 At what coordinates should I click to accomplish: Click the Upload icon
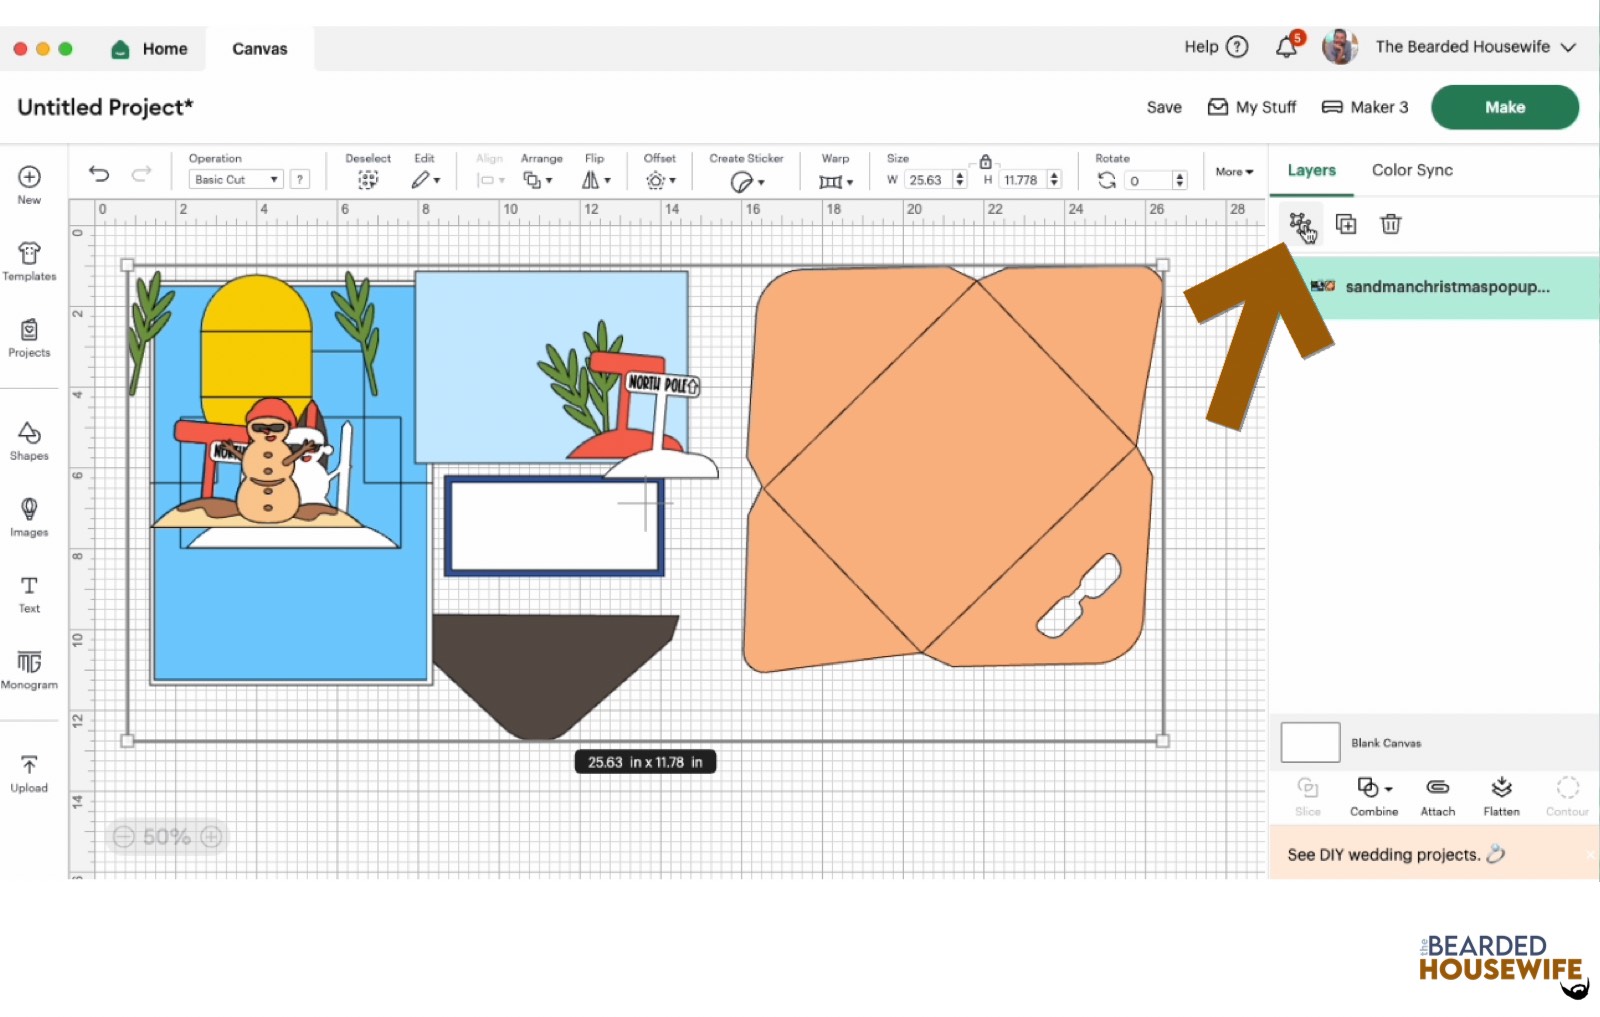[29, 765]
